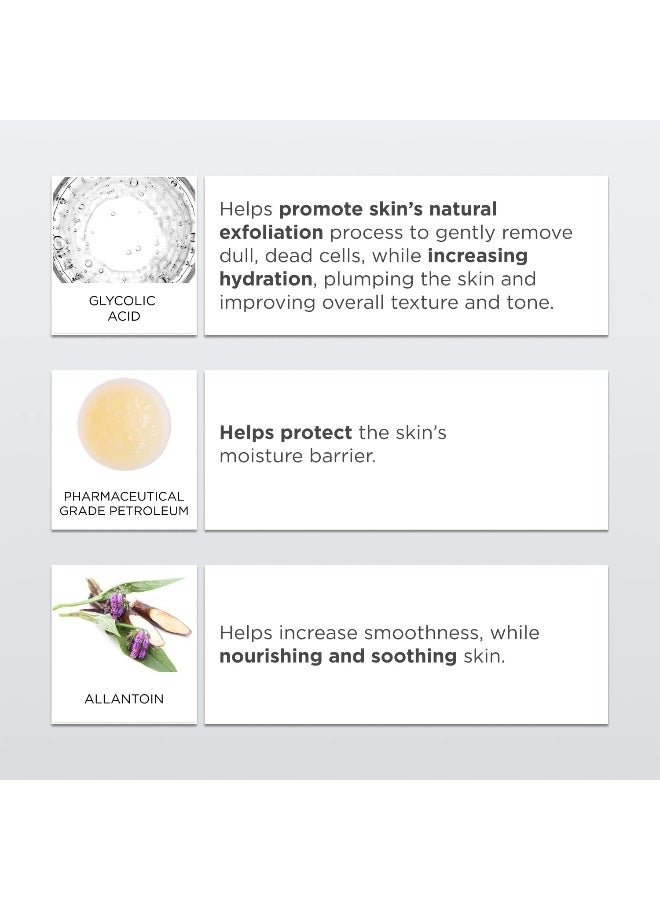Click the bold word "exfoliation"
Screen dimensions: 660x900
click(271, 233)
